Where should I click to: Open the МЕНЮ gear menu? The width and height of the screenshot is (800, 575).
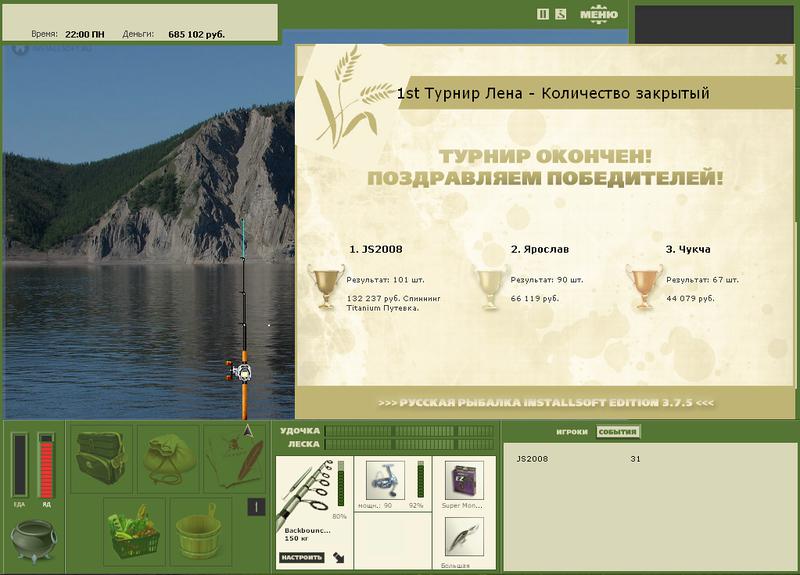(598, 15)
